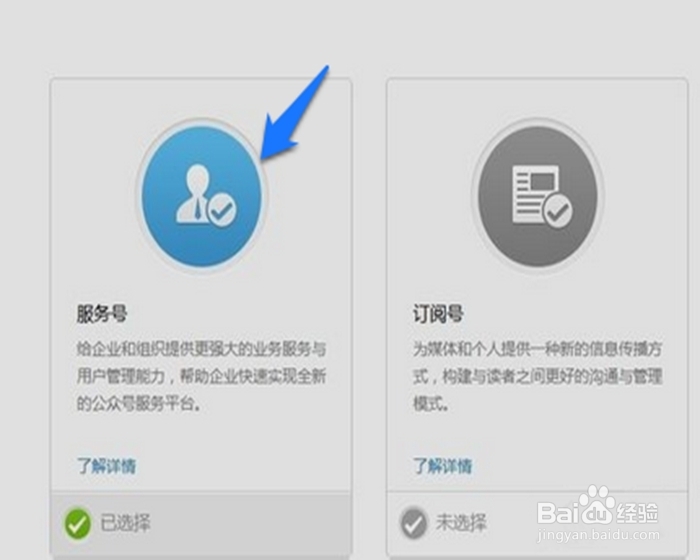Click the businessman figure in the blue circle

coord(193,193)
